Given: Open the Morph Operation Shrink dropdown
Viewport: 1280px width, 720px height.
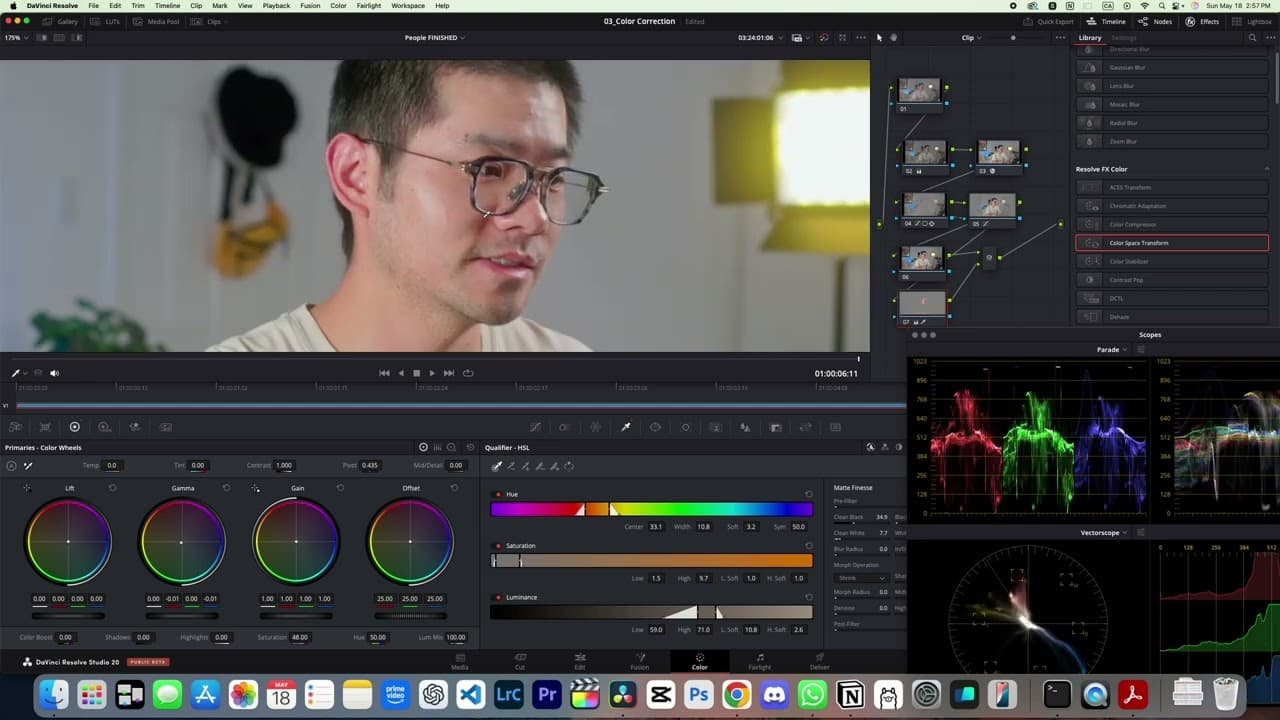Looking at the screenshot, I should (x=862, y=577).
